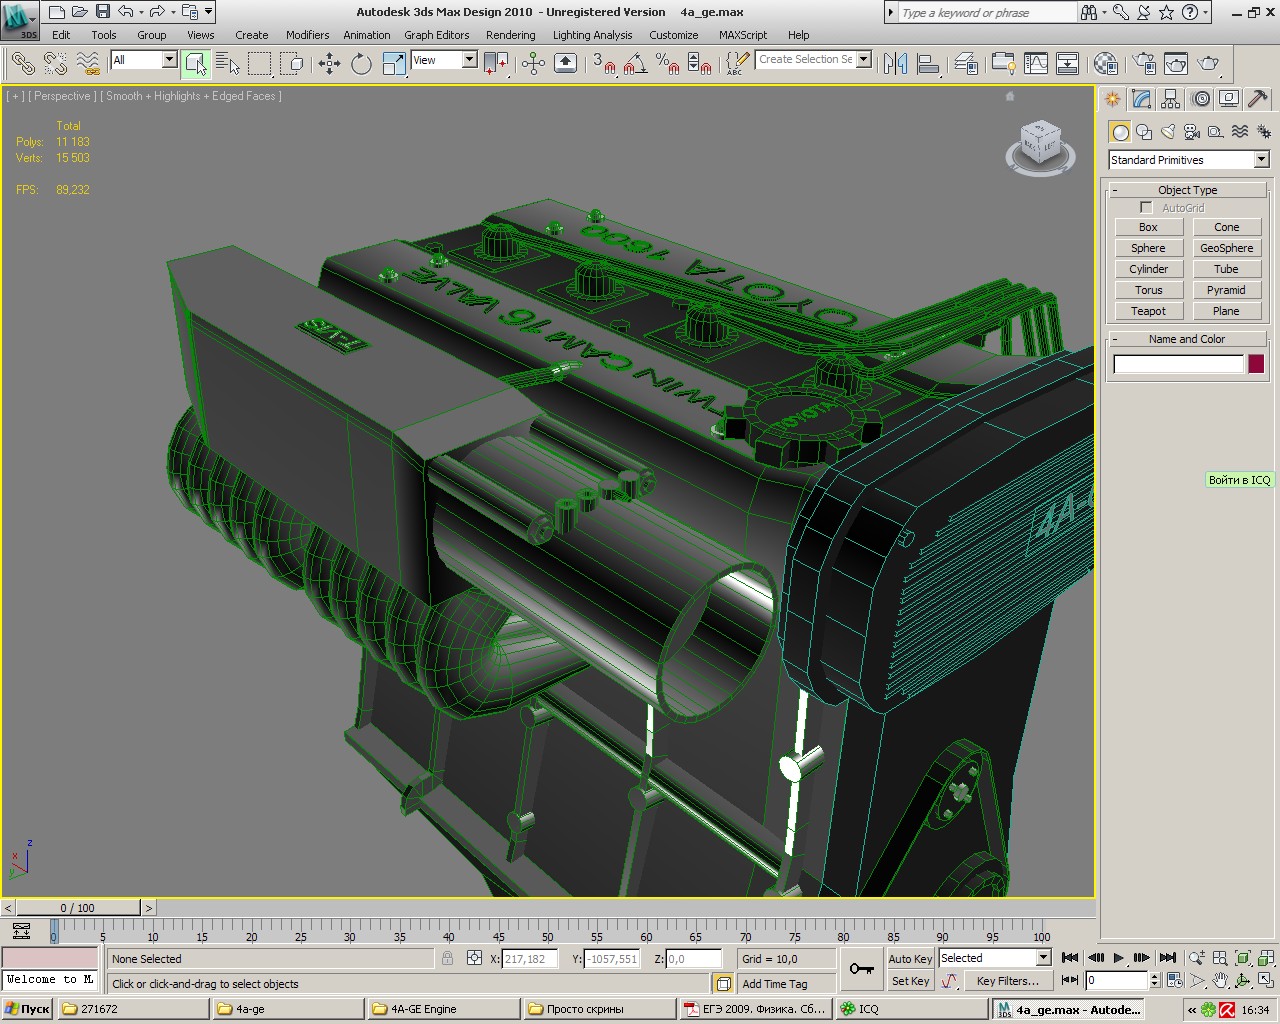The image size is (1280, 1024).
Task: Activate the Select Object tool
Action: tap(196, 64)
